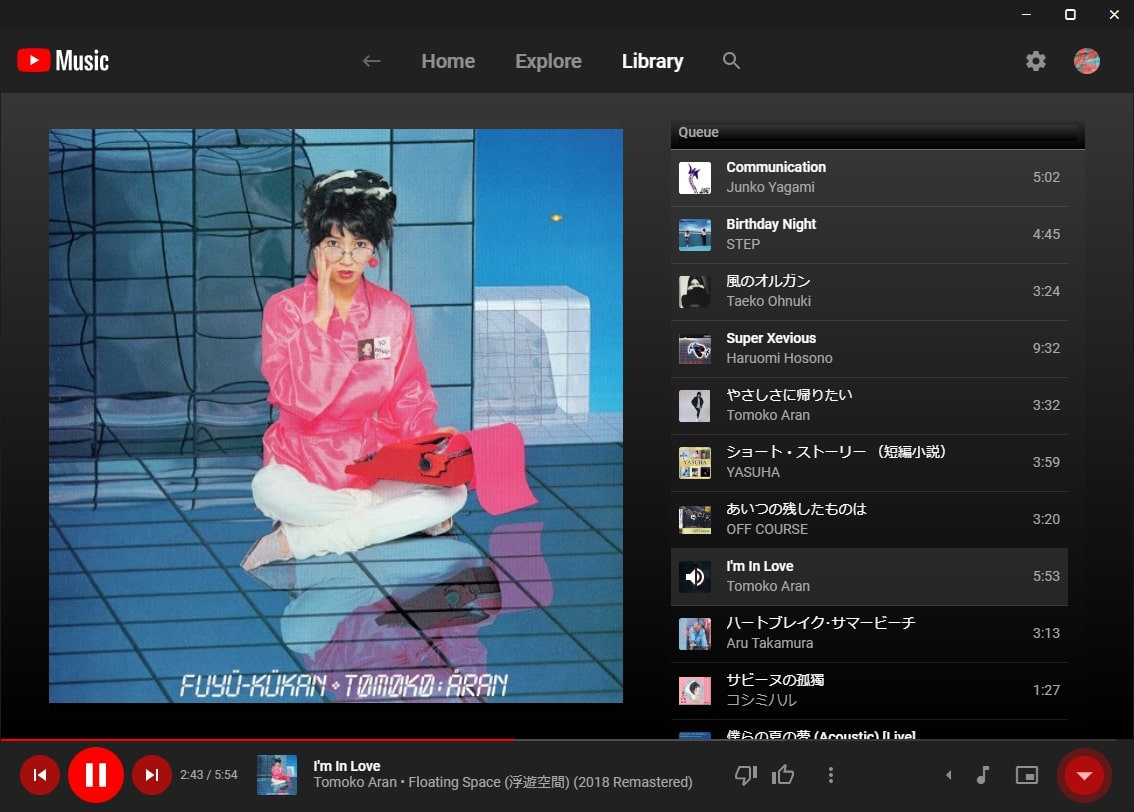Toggle the miniplayer picture-in-picture icon
Viewport: 1134px width, 812px height.
1026,775
